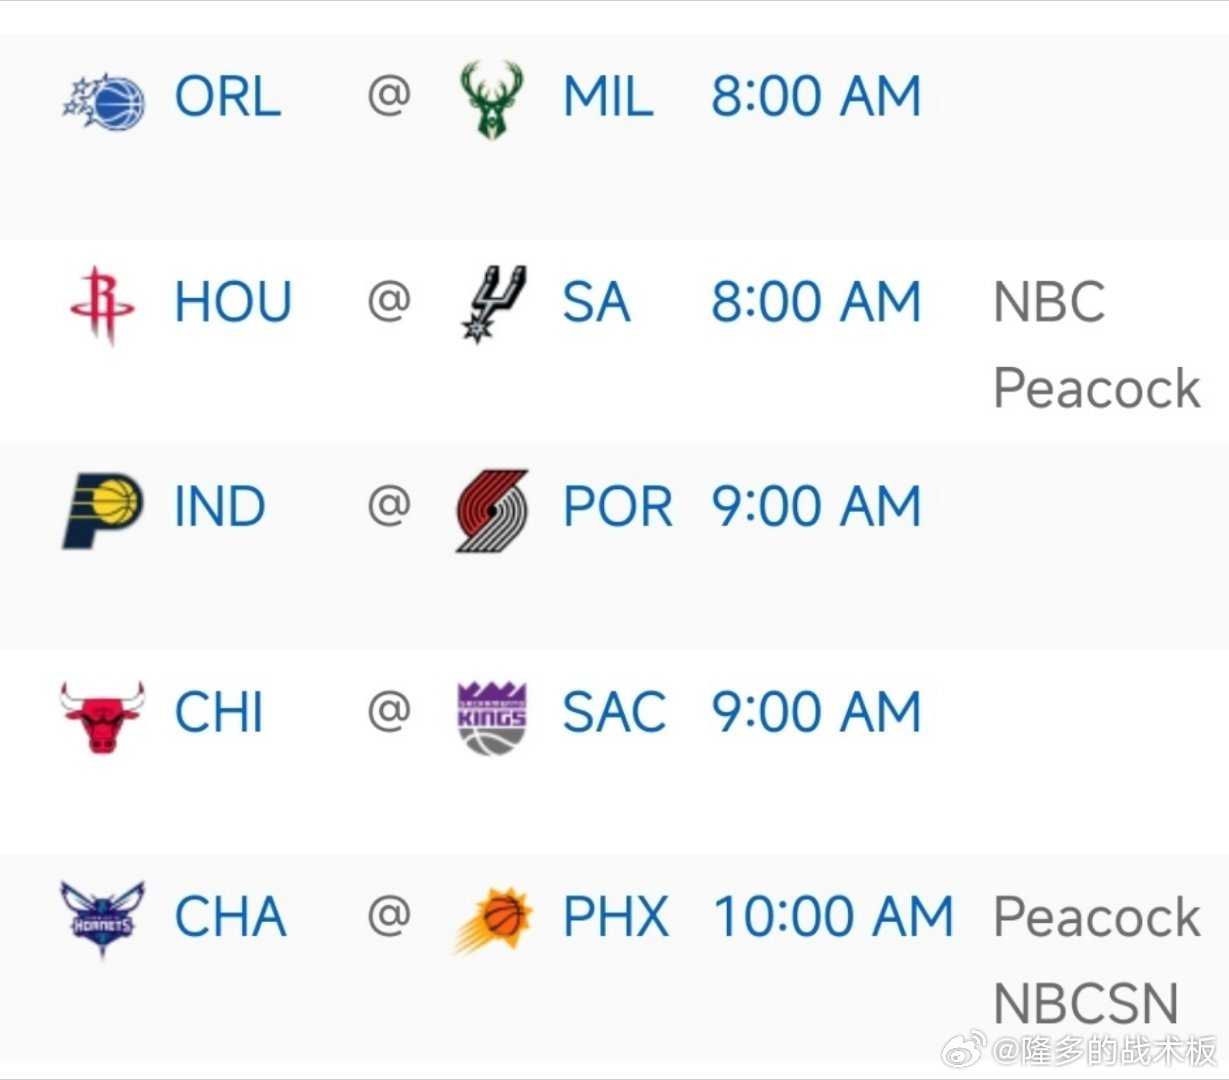Follow the HOU team link
Screen dimensions: 1229x1080
[x=233, y=302]
